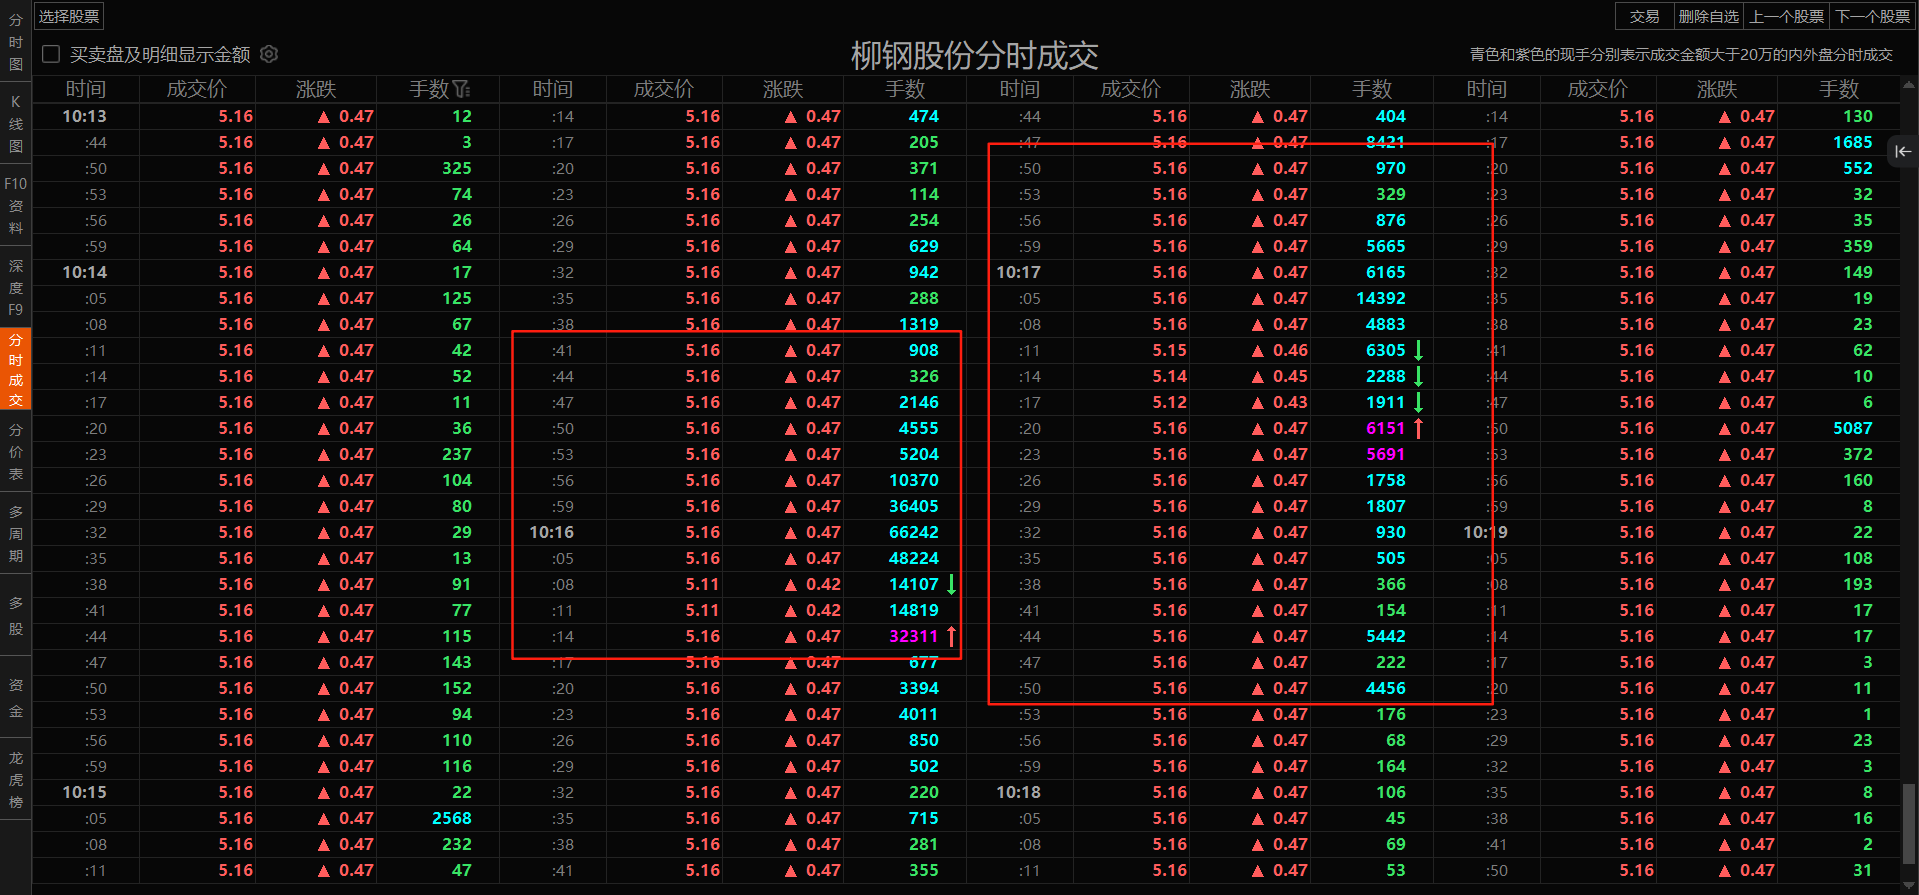This screenshot has width=1919, height=895.
Task: Click the note about 青色和紫色的现手
Action: [x=1681, y=55]
